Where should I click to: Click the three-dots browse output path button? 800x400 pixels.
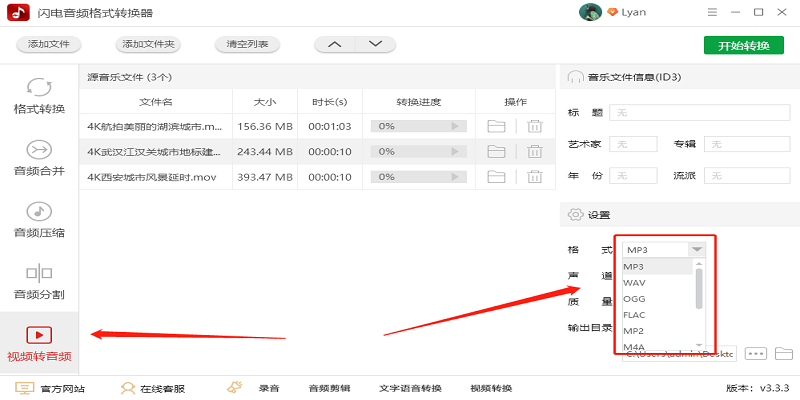tap(755, 354)
